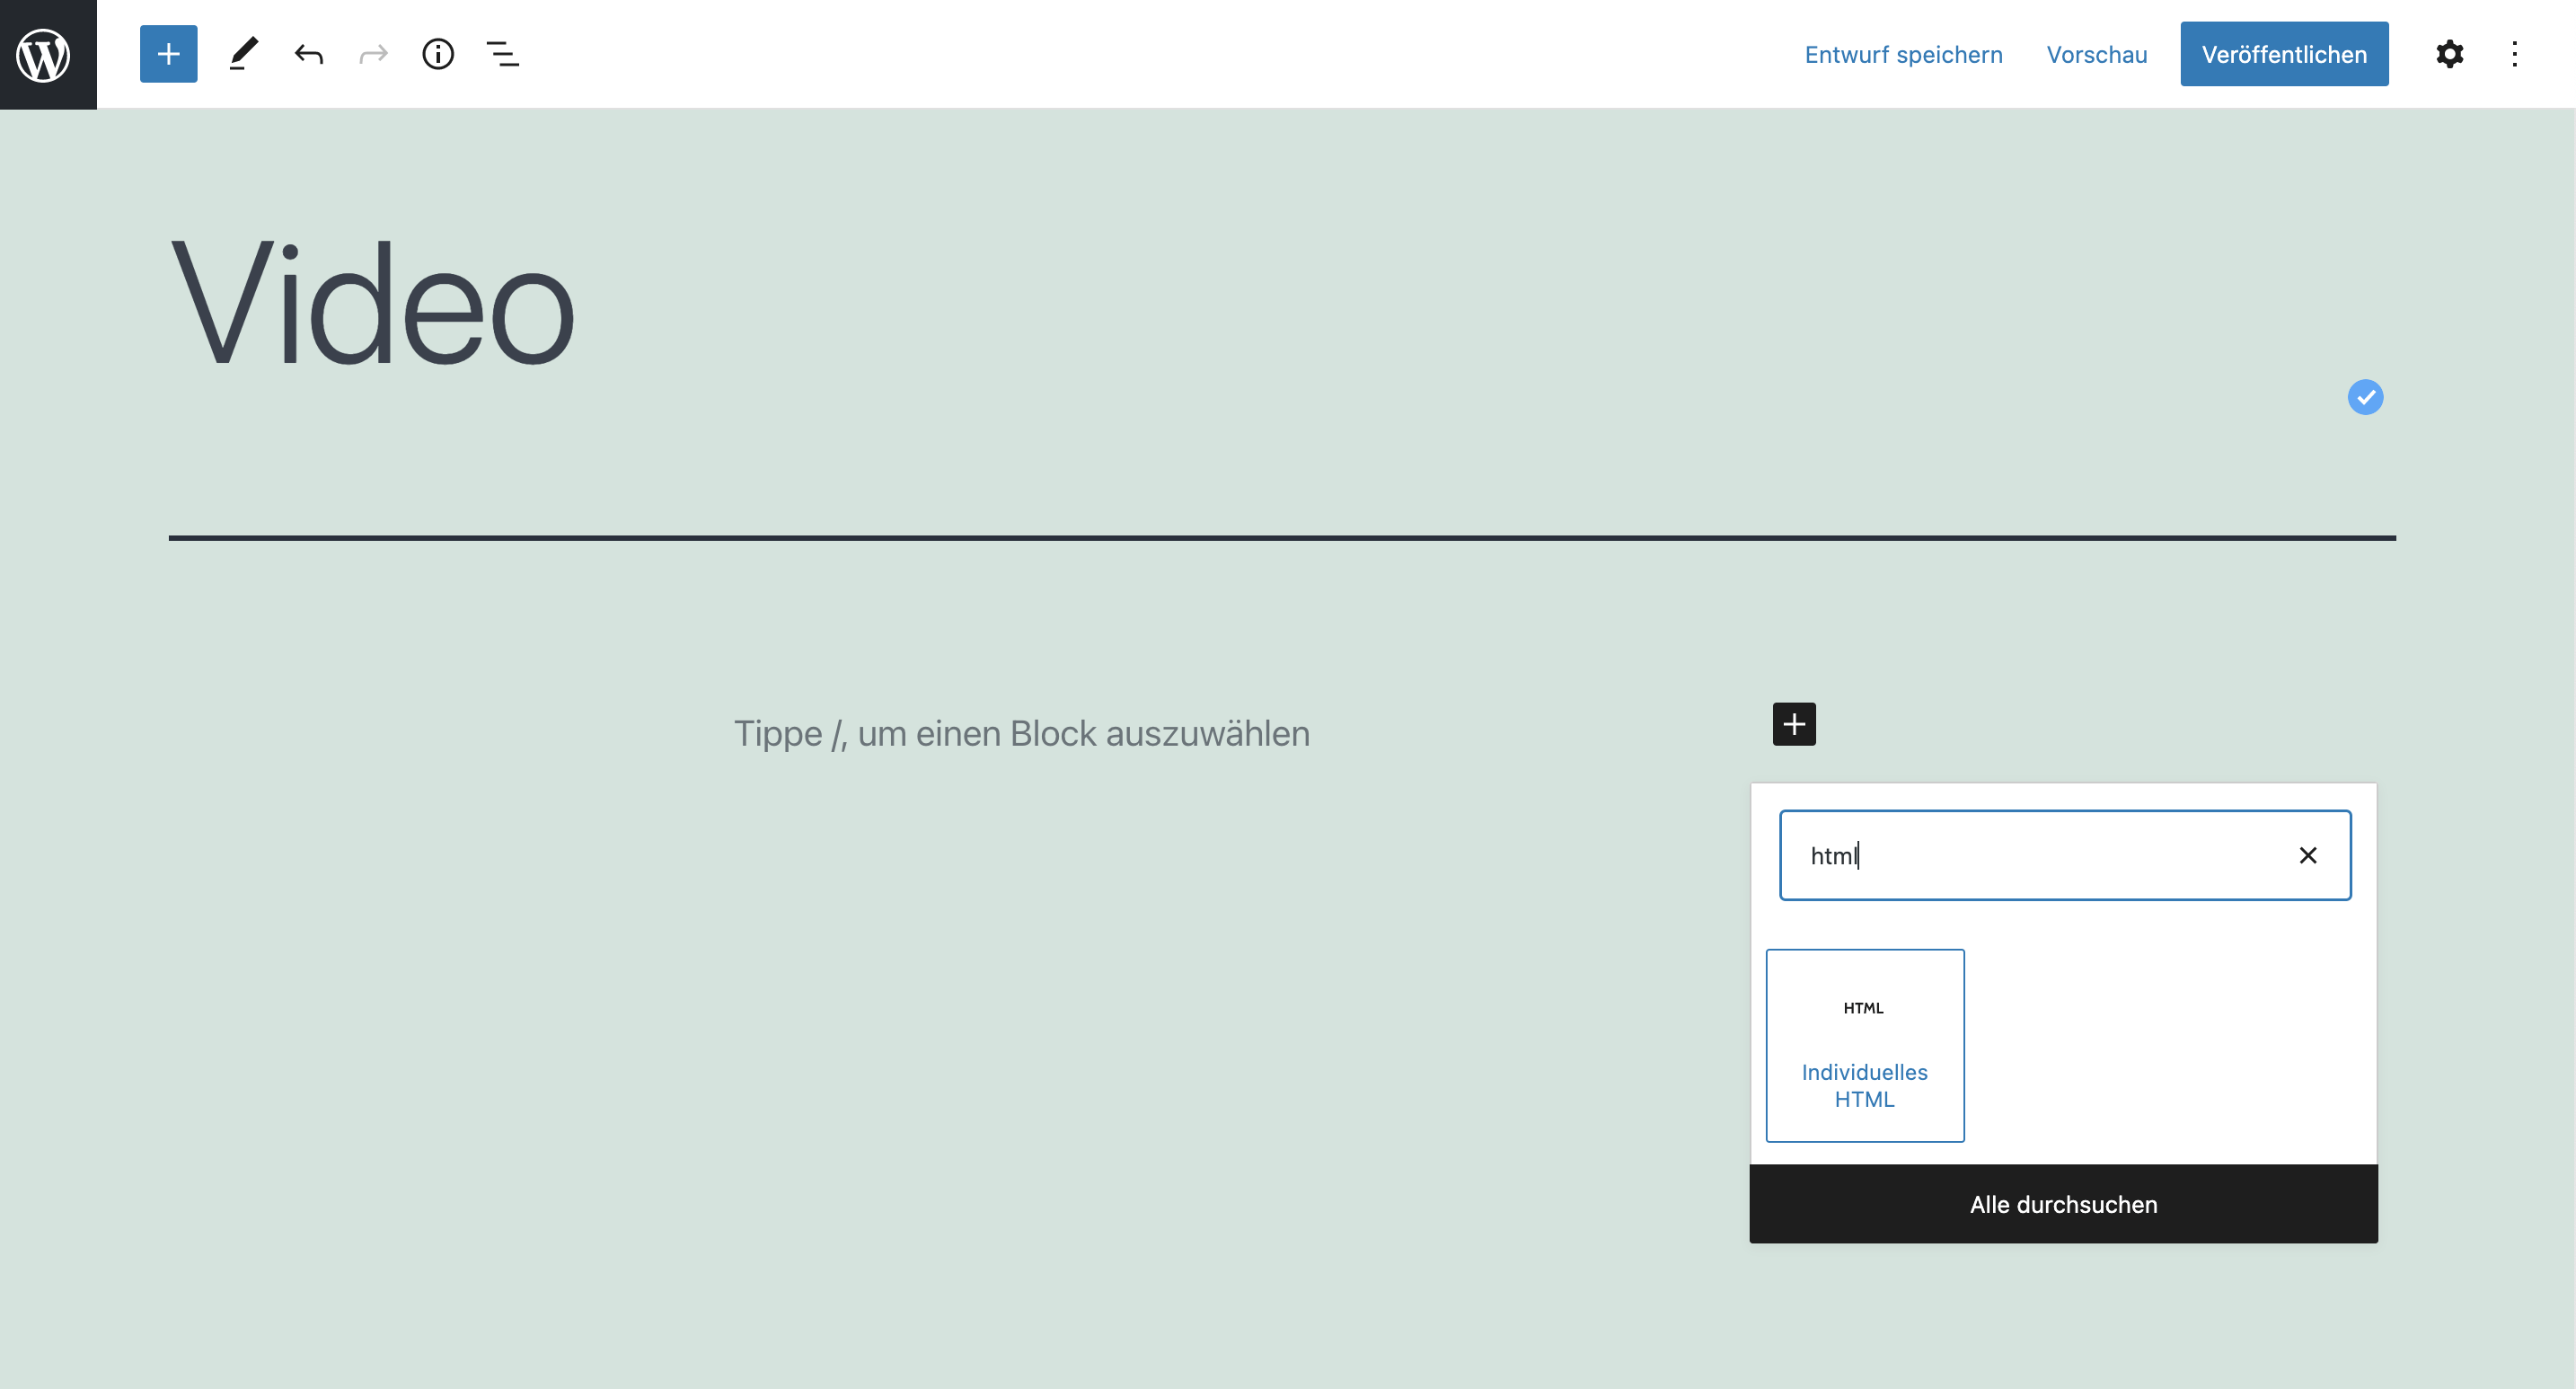Toggle the blue block inserter plus button

(168, 54)
